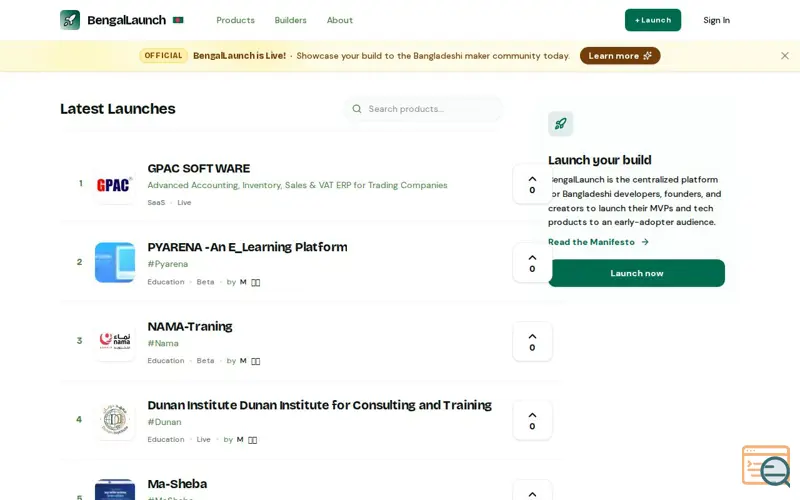This screenshot has width=800, height=500.
Task: Click the + Launch button in the header
Action: coord(653,20)
